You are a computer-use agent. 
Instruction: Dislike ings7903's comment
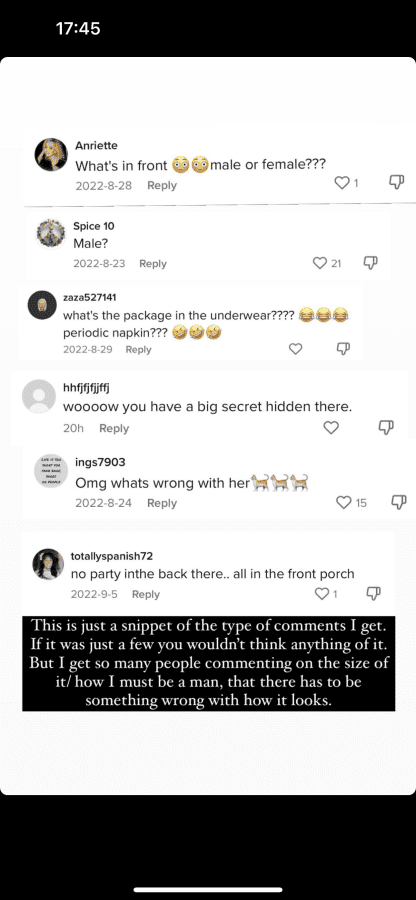[x=398, y=502]
